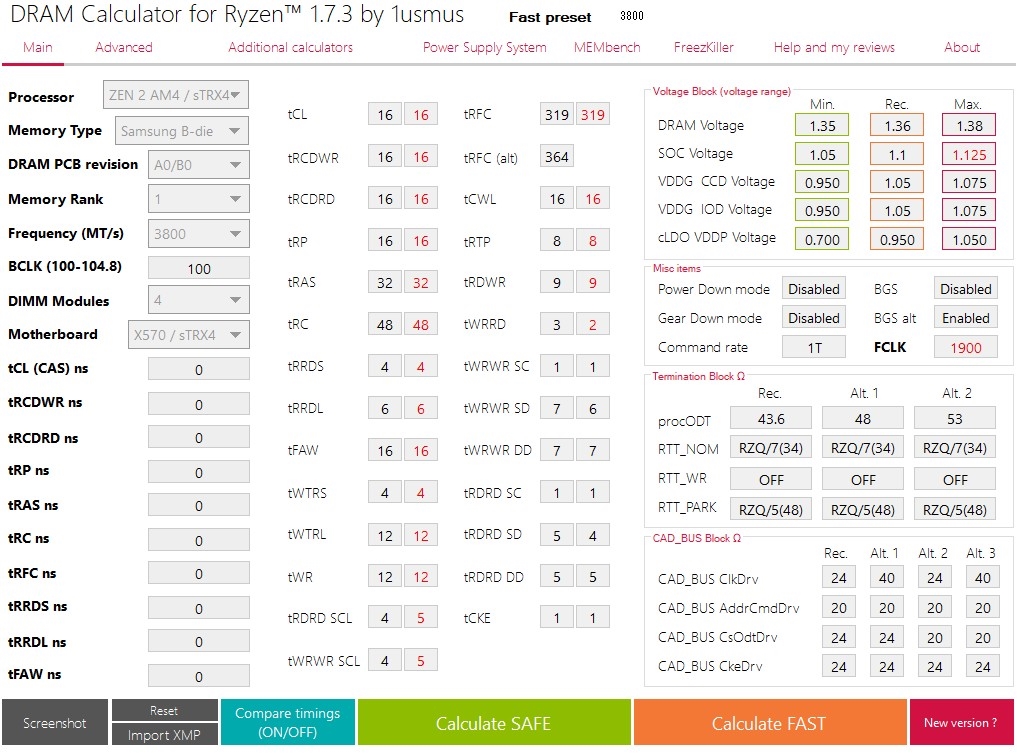Click the New version ? button
Image resolution: width=1017 pixels, height=753 pixels.
(x=961, y=723)
